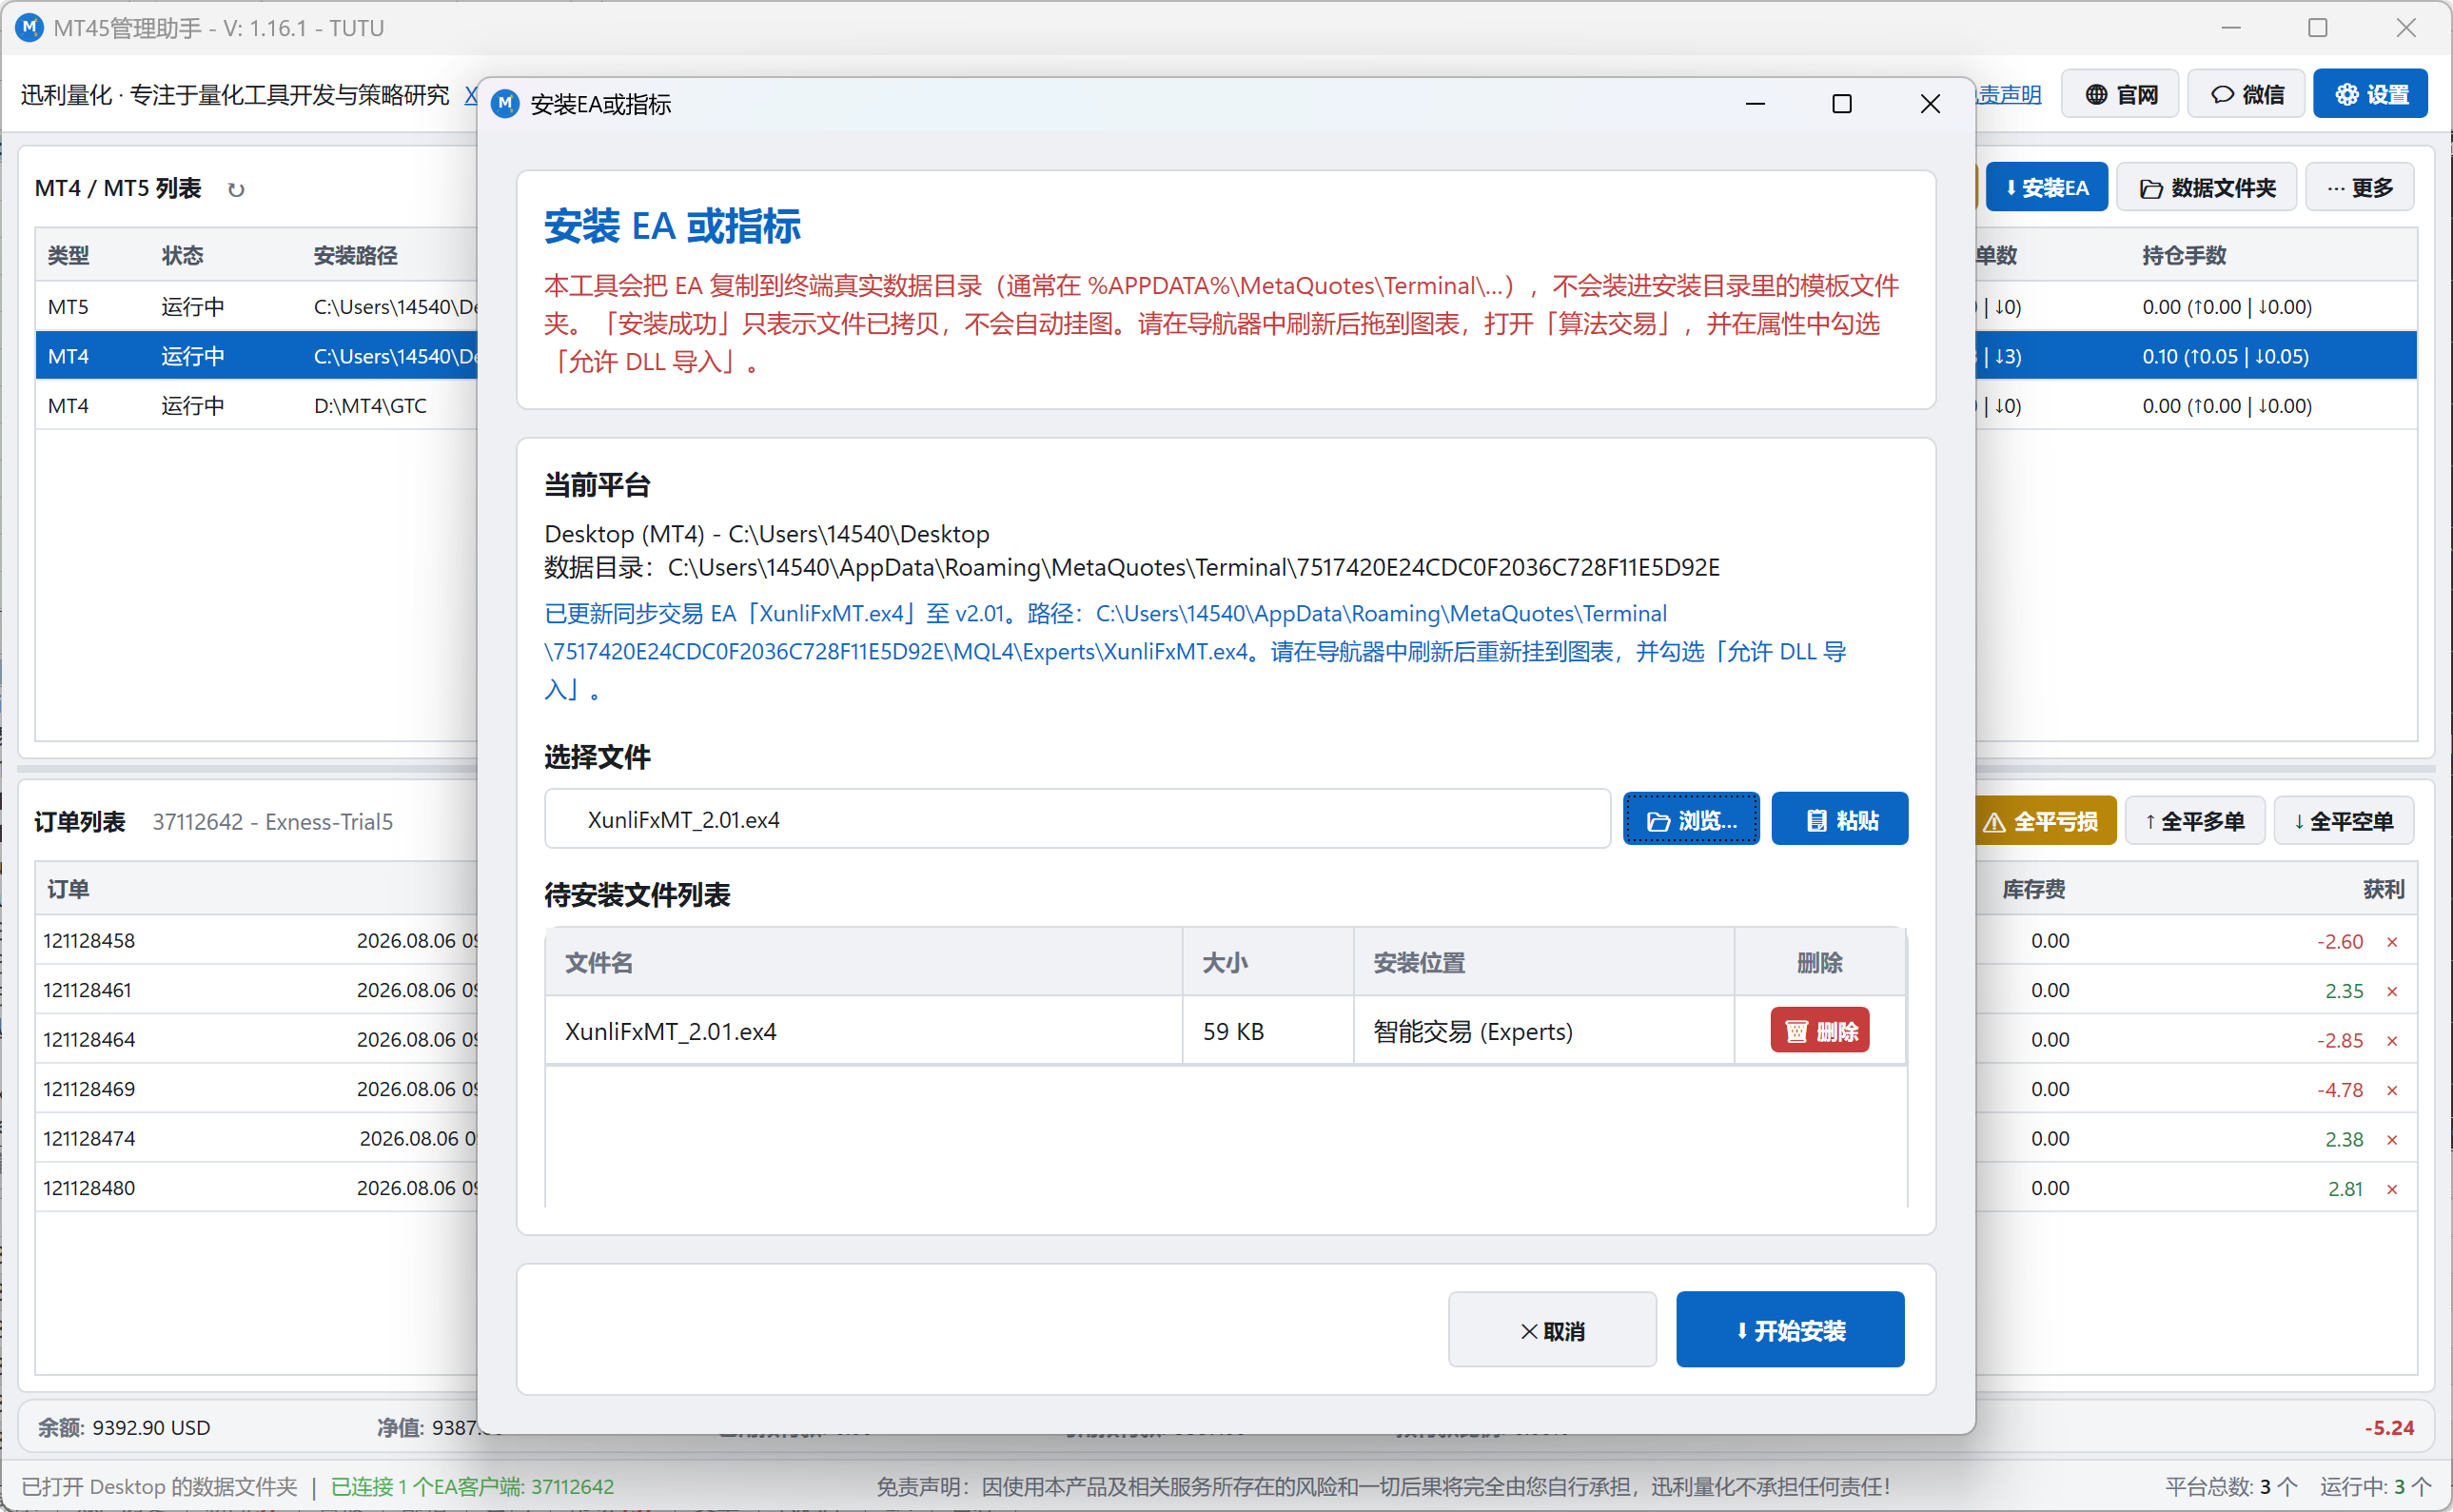Select order 121128469 row
This screenshot has width=2453, height=1512.
click(256, 1089)
